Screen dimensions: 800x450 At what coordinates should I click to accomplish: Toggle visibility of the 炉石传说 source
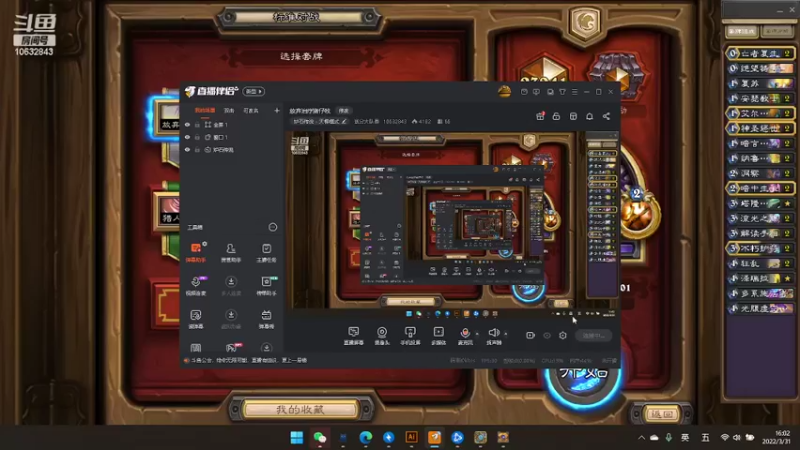tap(187, 150)
